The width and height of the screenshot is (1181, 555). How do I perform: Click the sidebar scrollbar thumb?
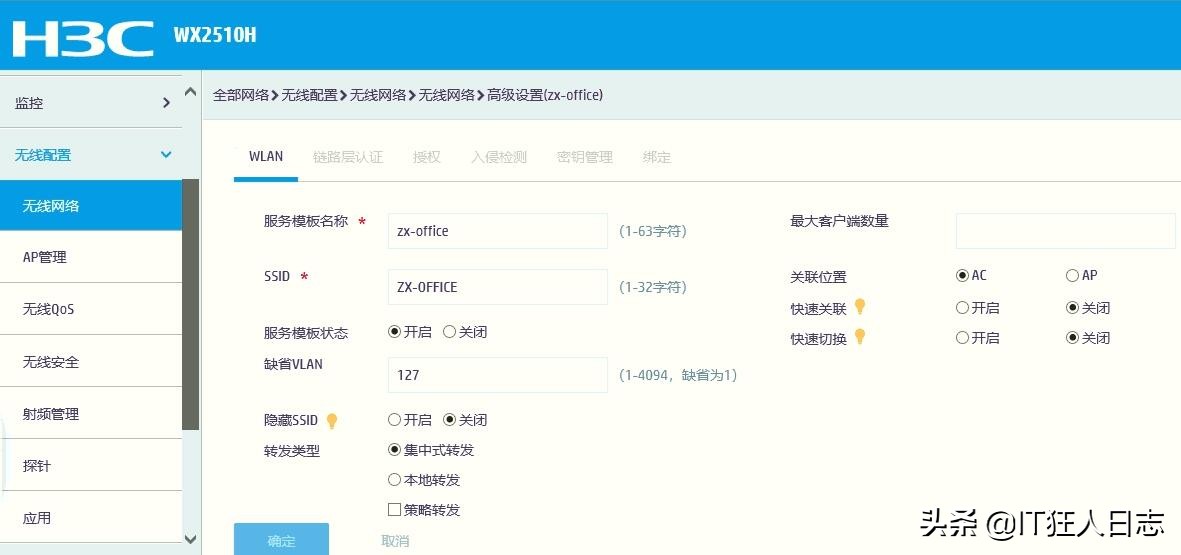click(x=191, y=304)
